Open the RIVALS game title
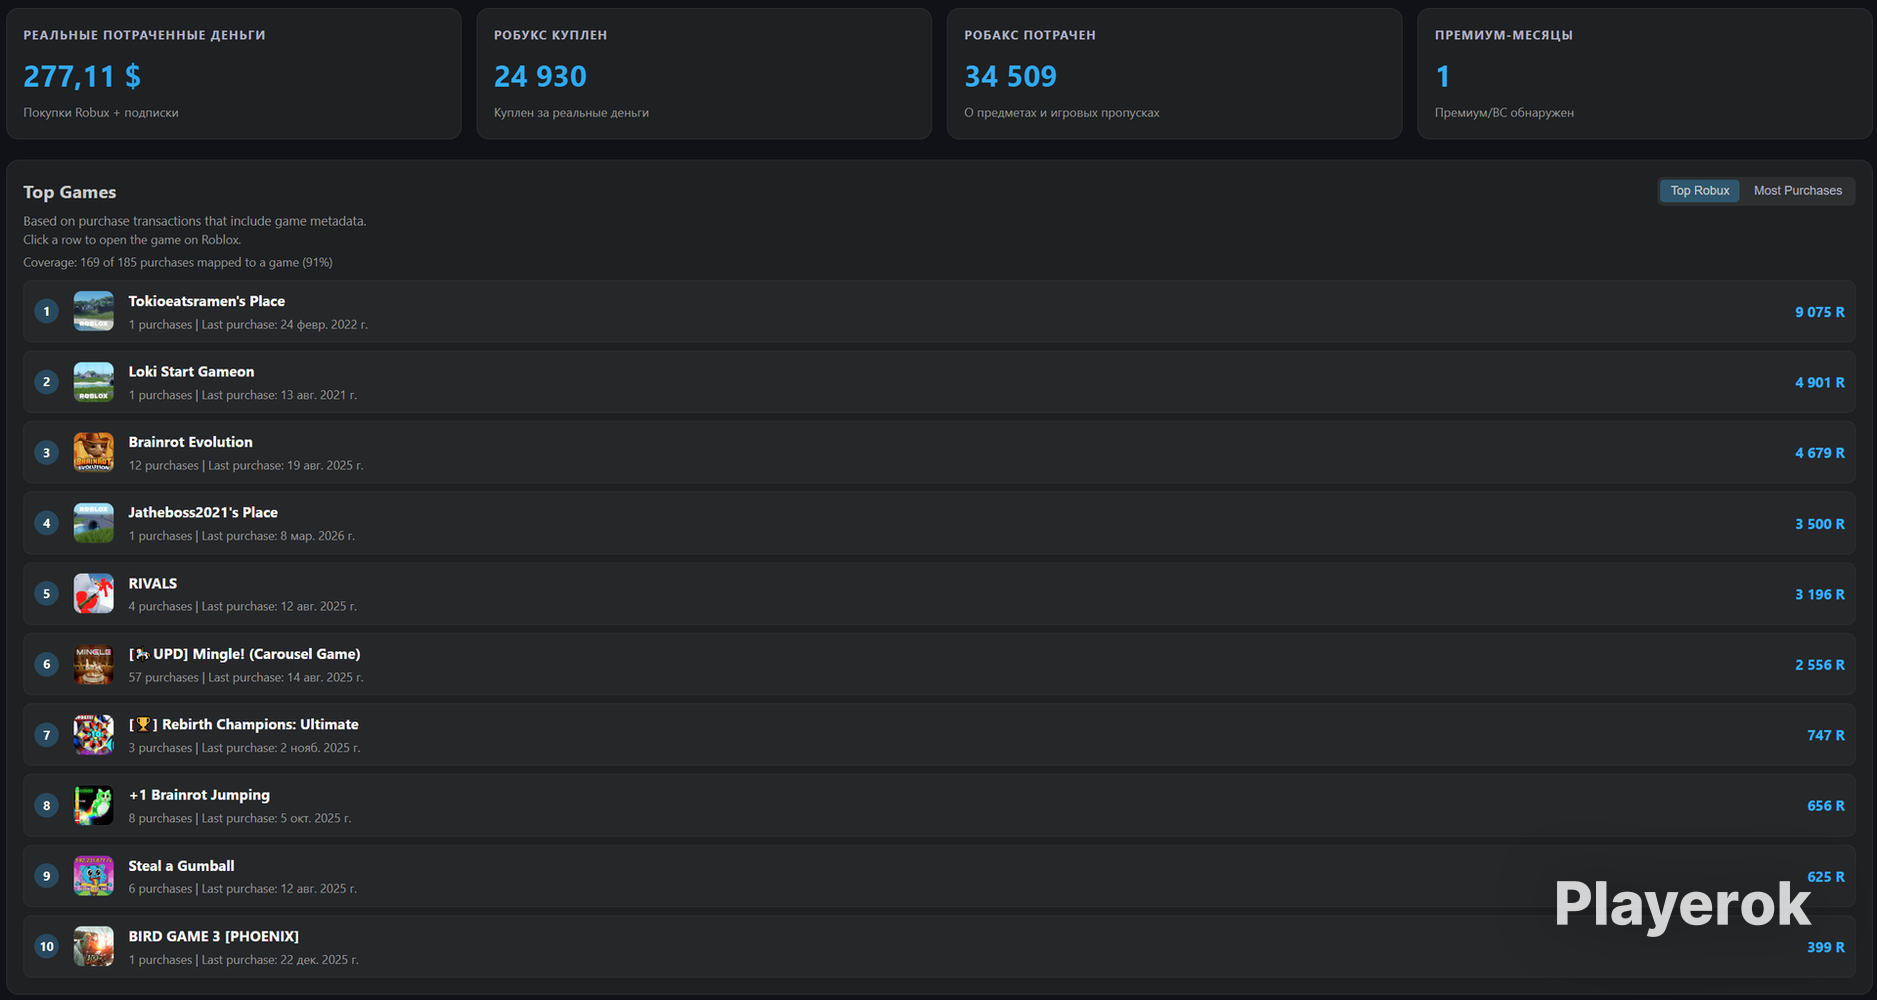The height and width of the screenshot is (1000, 1877). point(152,583)
